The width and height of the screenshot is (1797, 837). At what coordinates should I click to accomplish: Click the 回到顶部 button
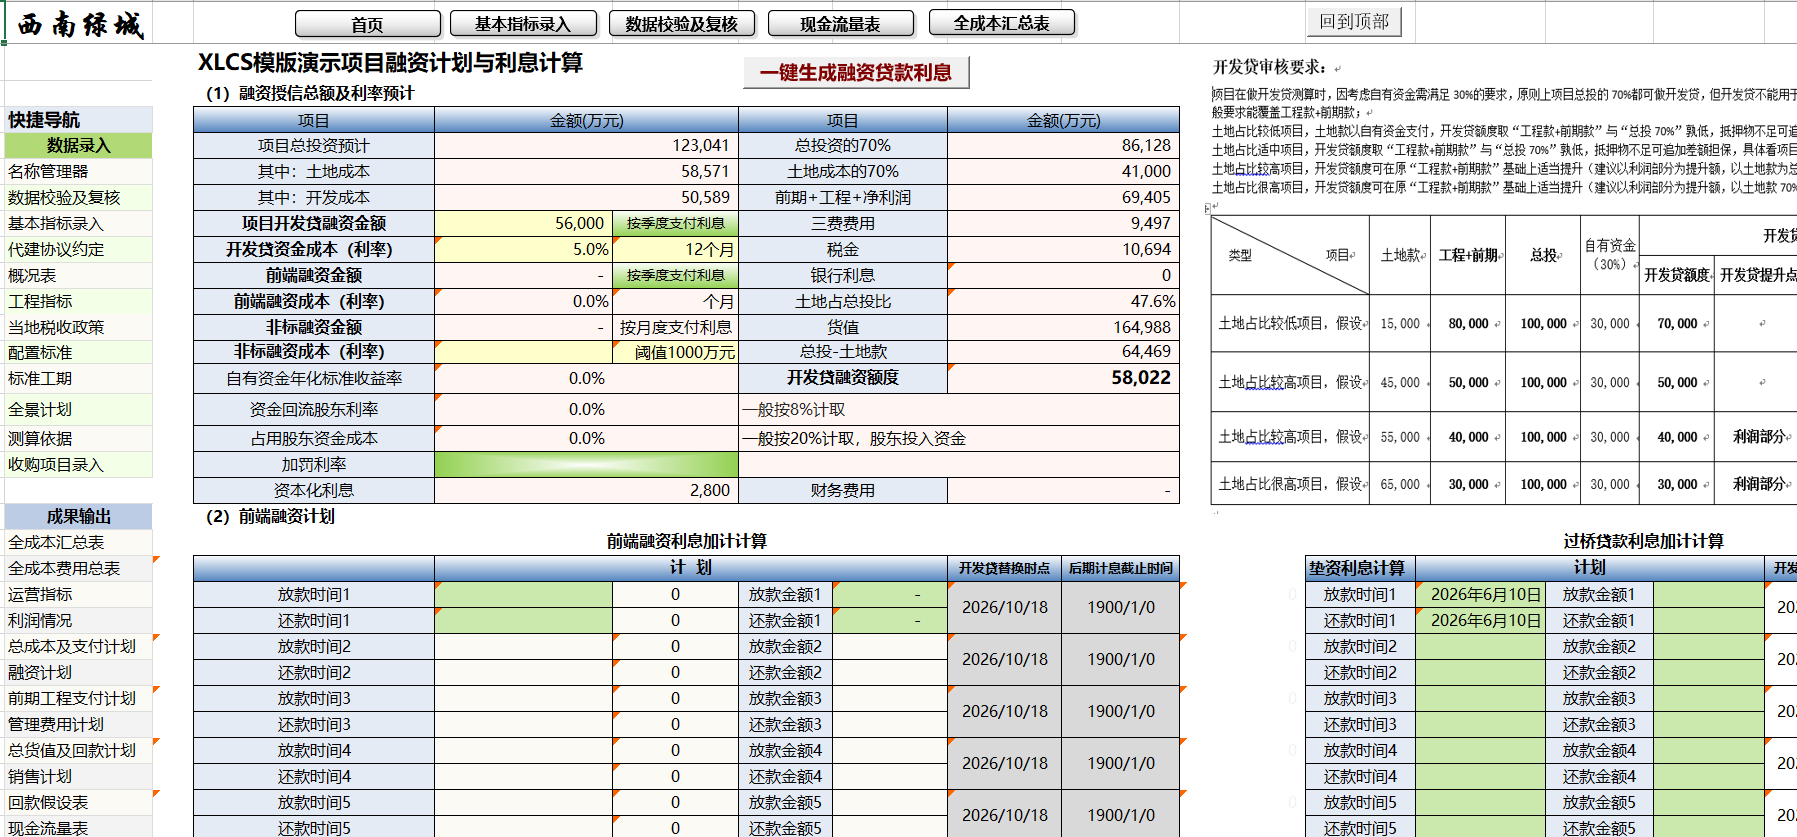pos(1354,21)
